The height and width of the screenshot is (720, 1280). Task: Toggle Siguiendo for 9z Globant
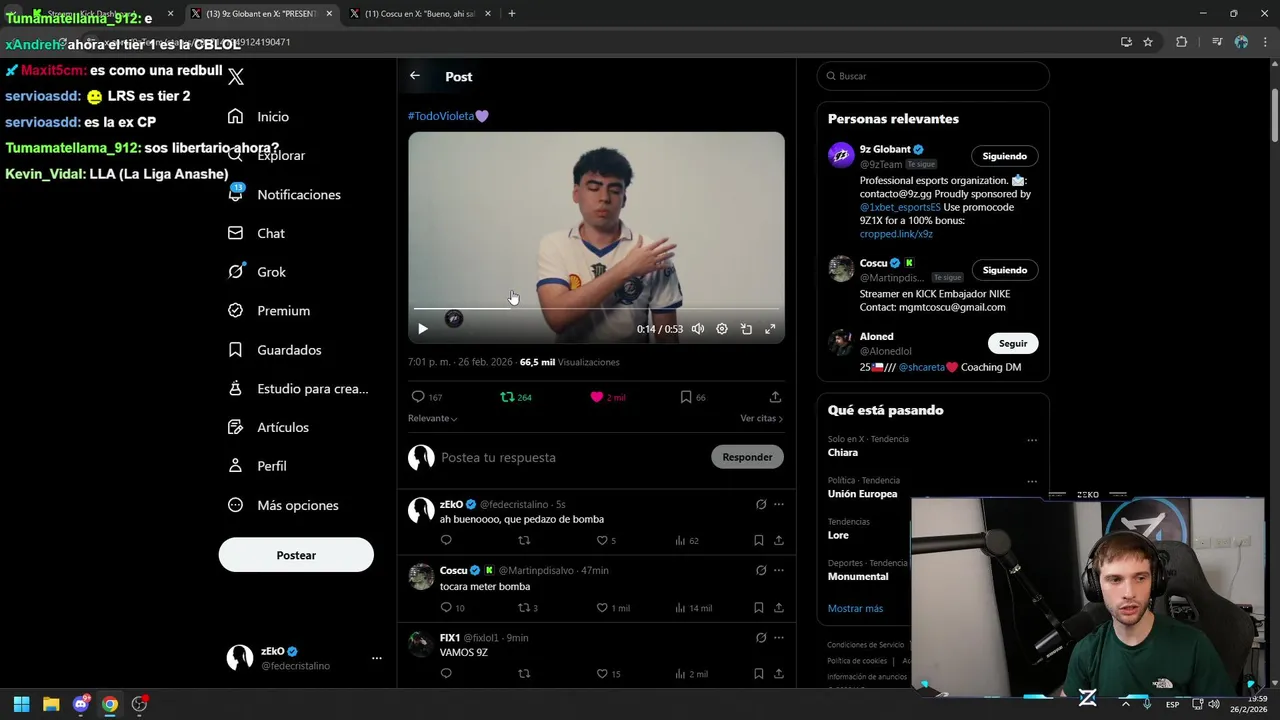1004,156
